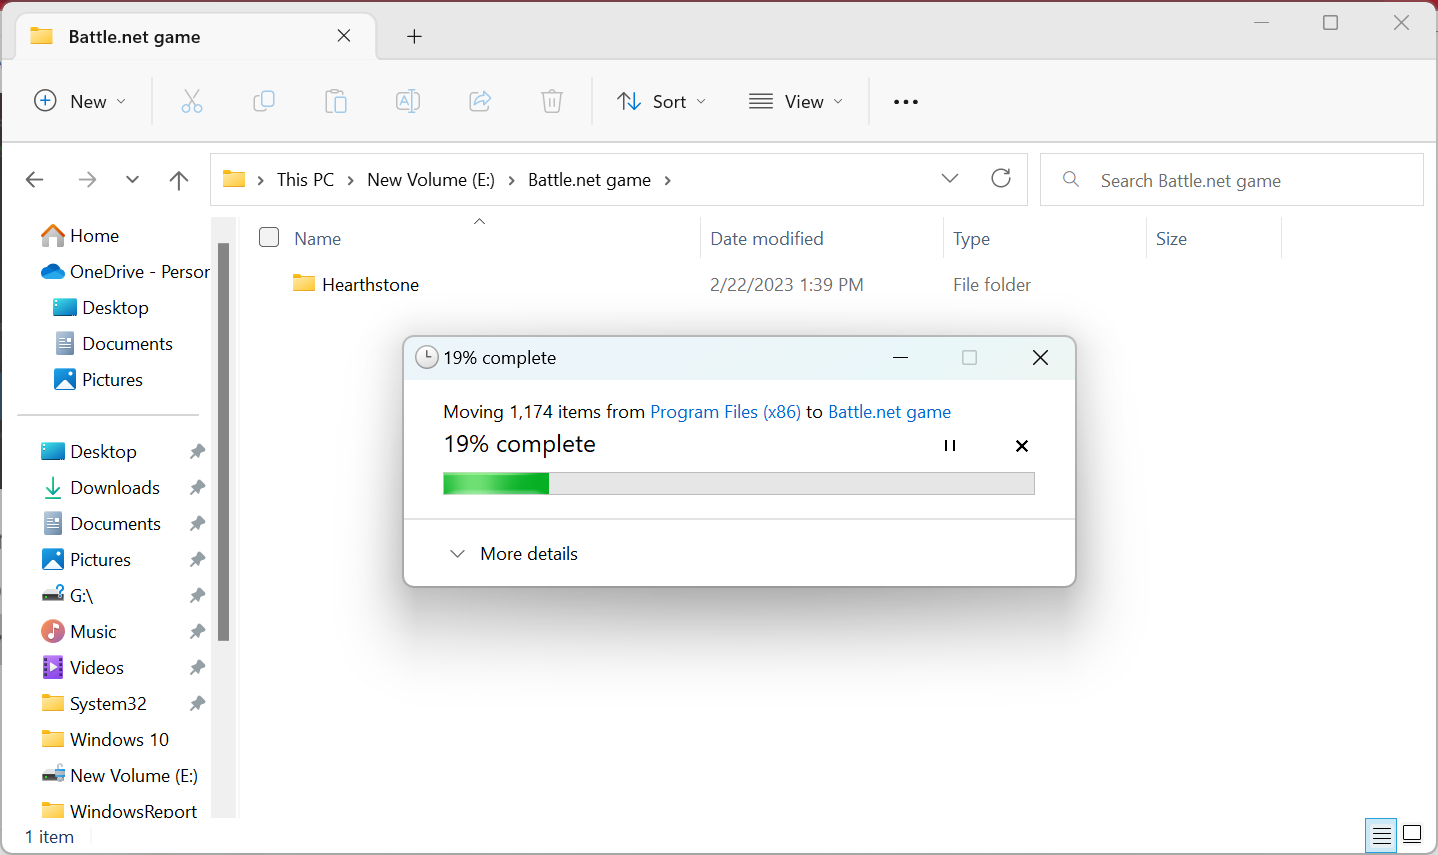Click the folder icon in address bar
The image size is (1438, 855).
(234, 179)
